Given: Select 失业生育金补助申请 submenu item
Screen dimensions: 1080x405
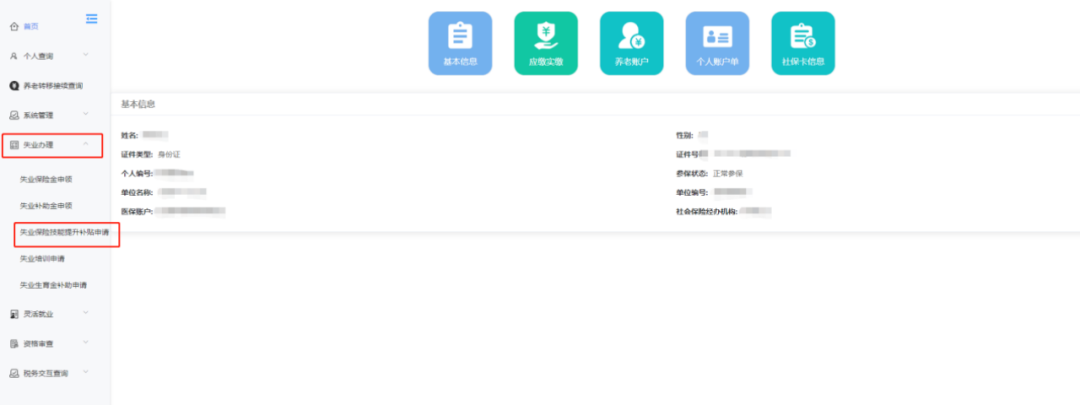Looking at the screenshot, I should point(54,285).
